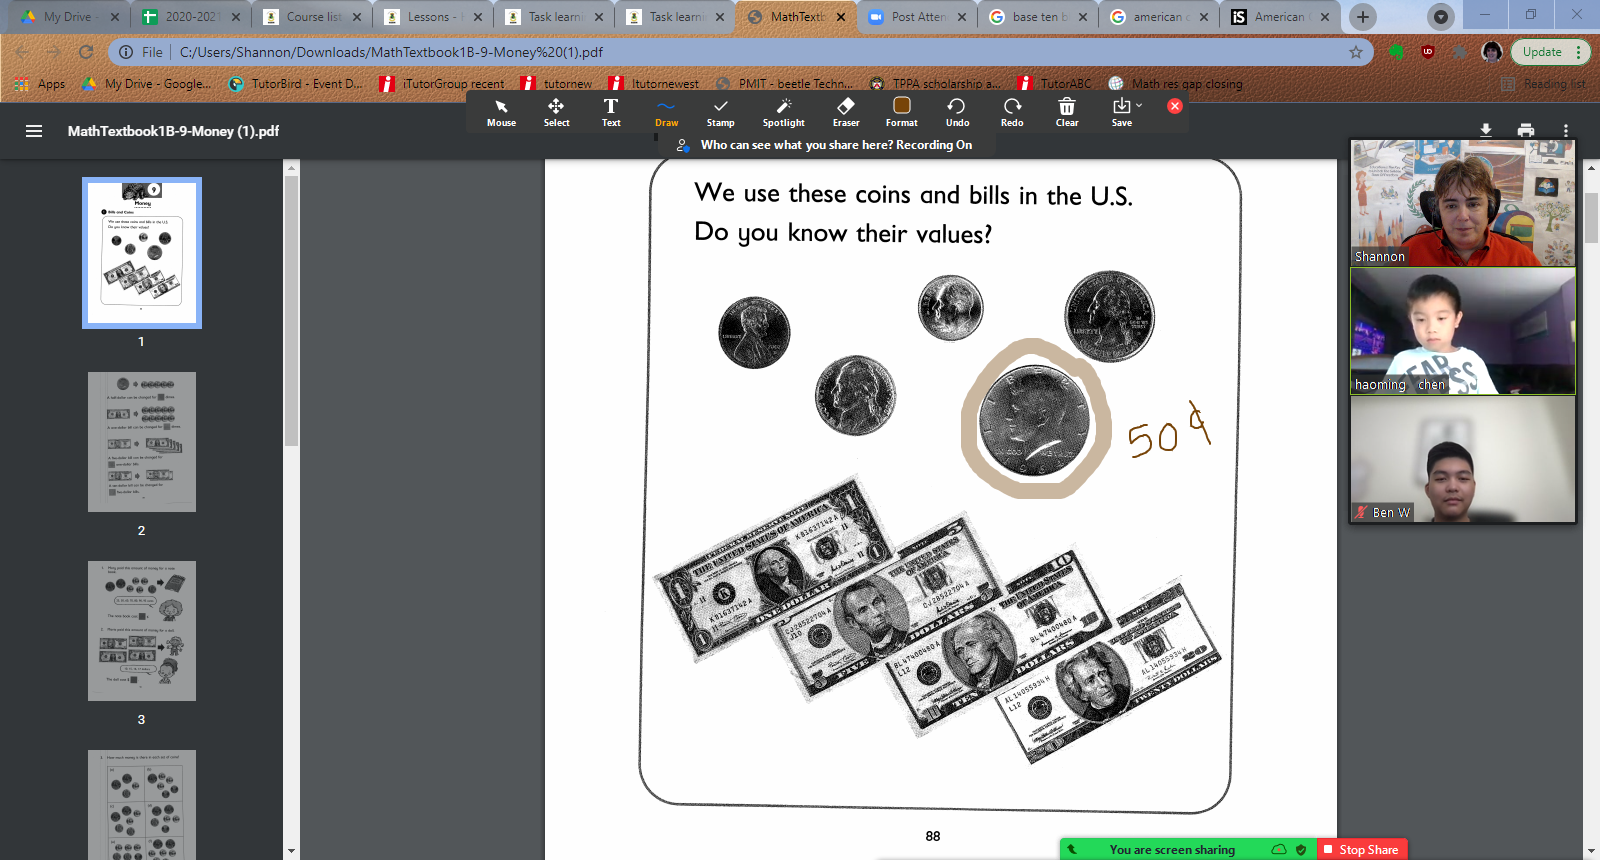Choose the Select annotation tool
This screenshot has height=860, width=1600.
[x=556, y=113]
